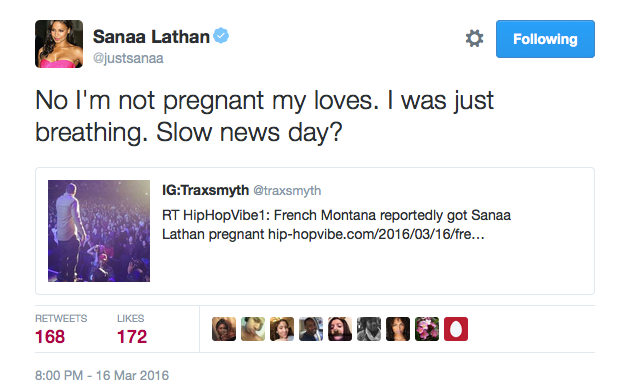Open the @justsanaa handle link

pyautogui.click(x=128, y=58)
